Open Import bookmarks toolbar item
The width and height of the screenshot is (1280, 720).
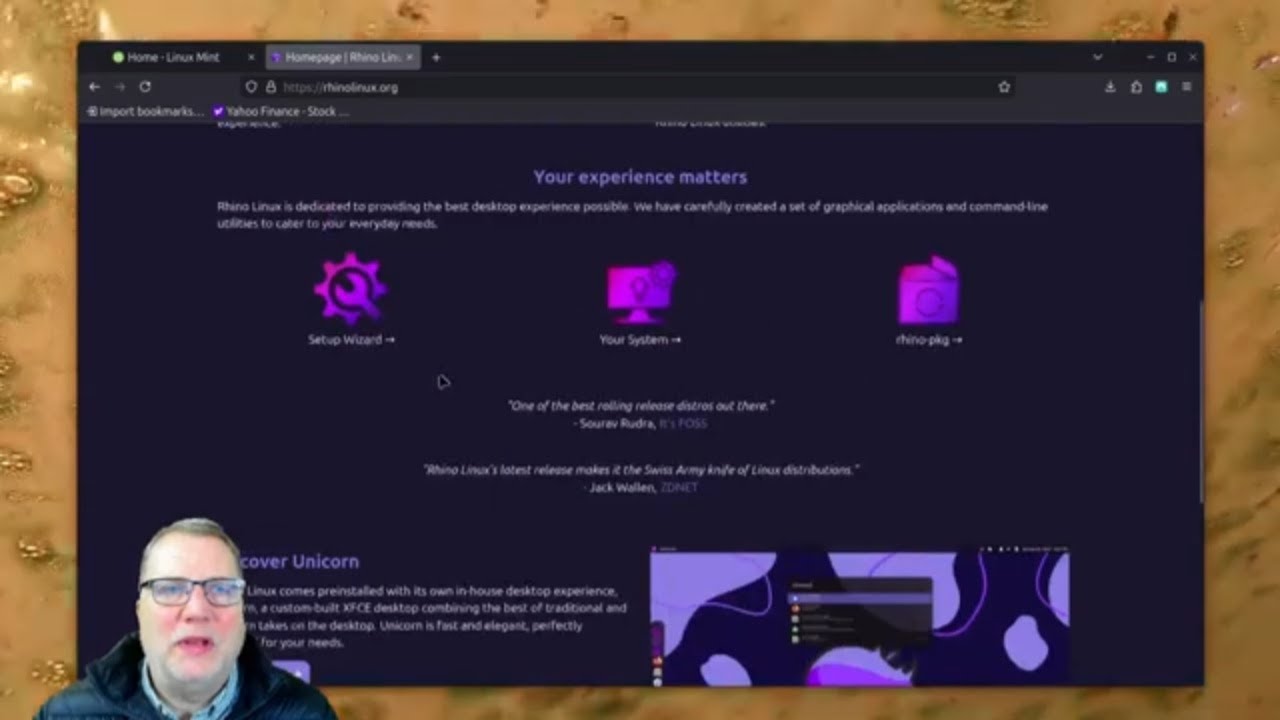click(x=146, y=111)
